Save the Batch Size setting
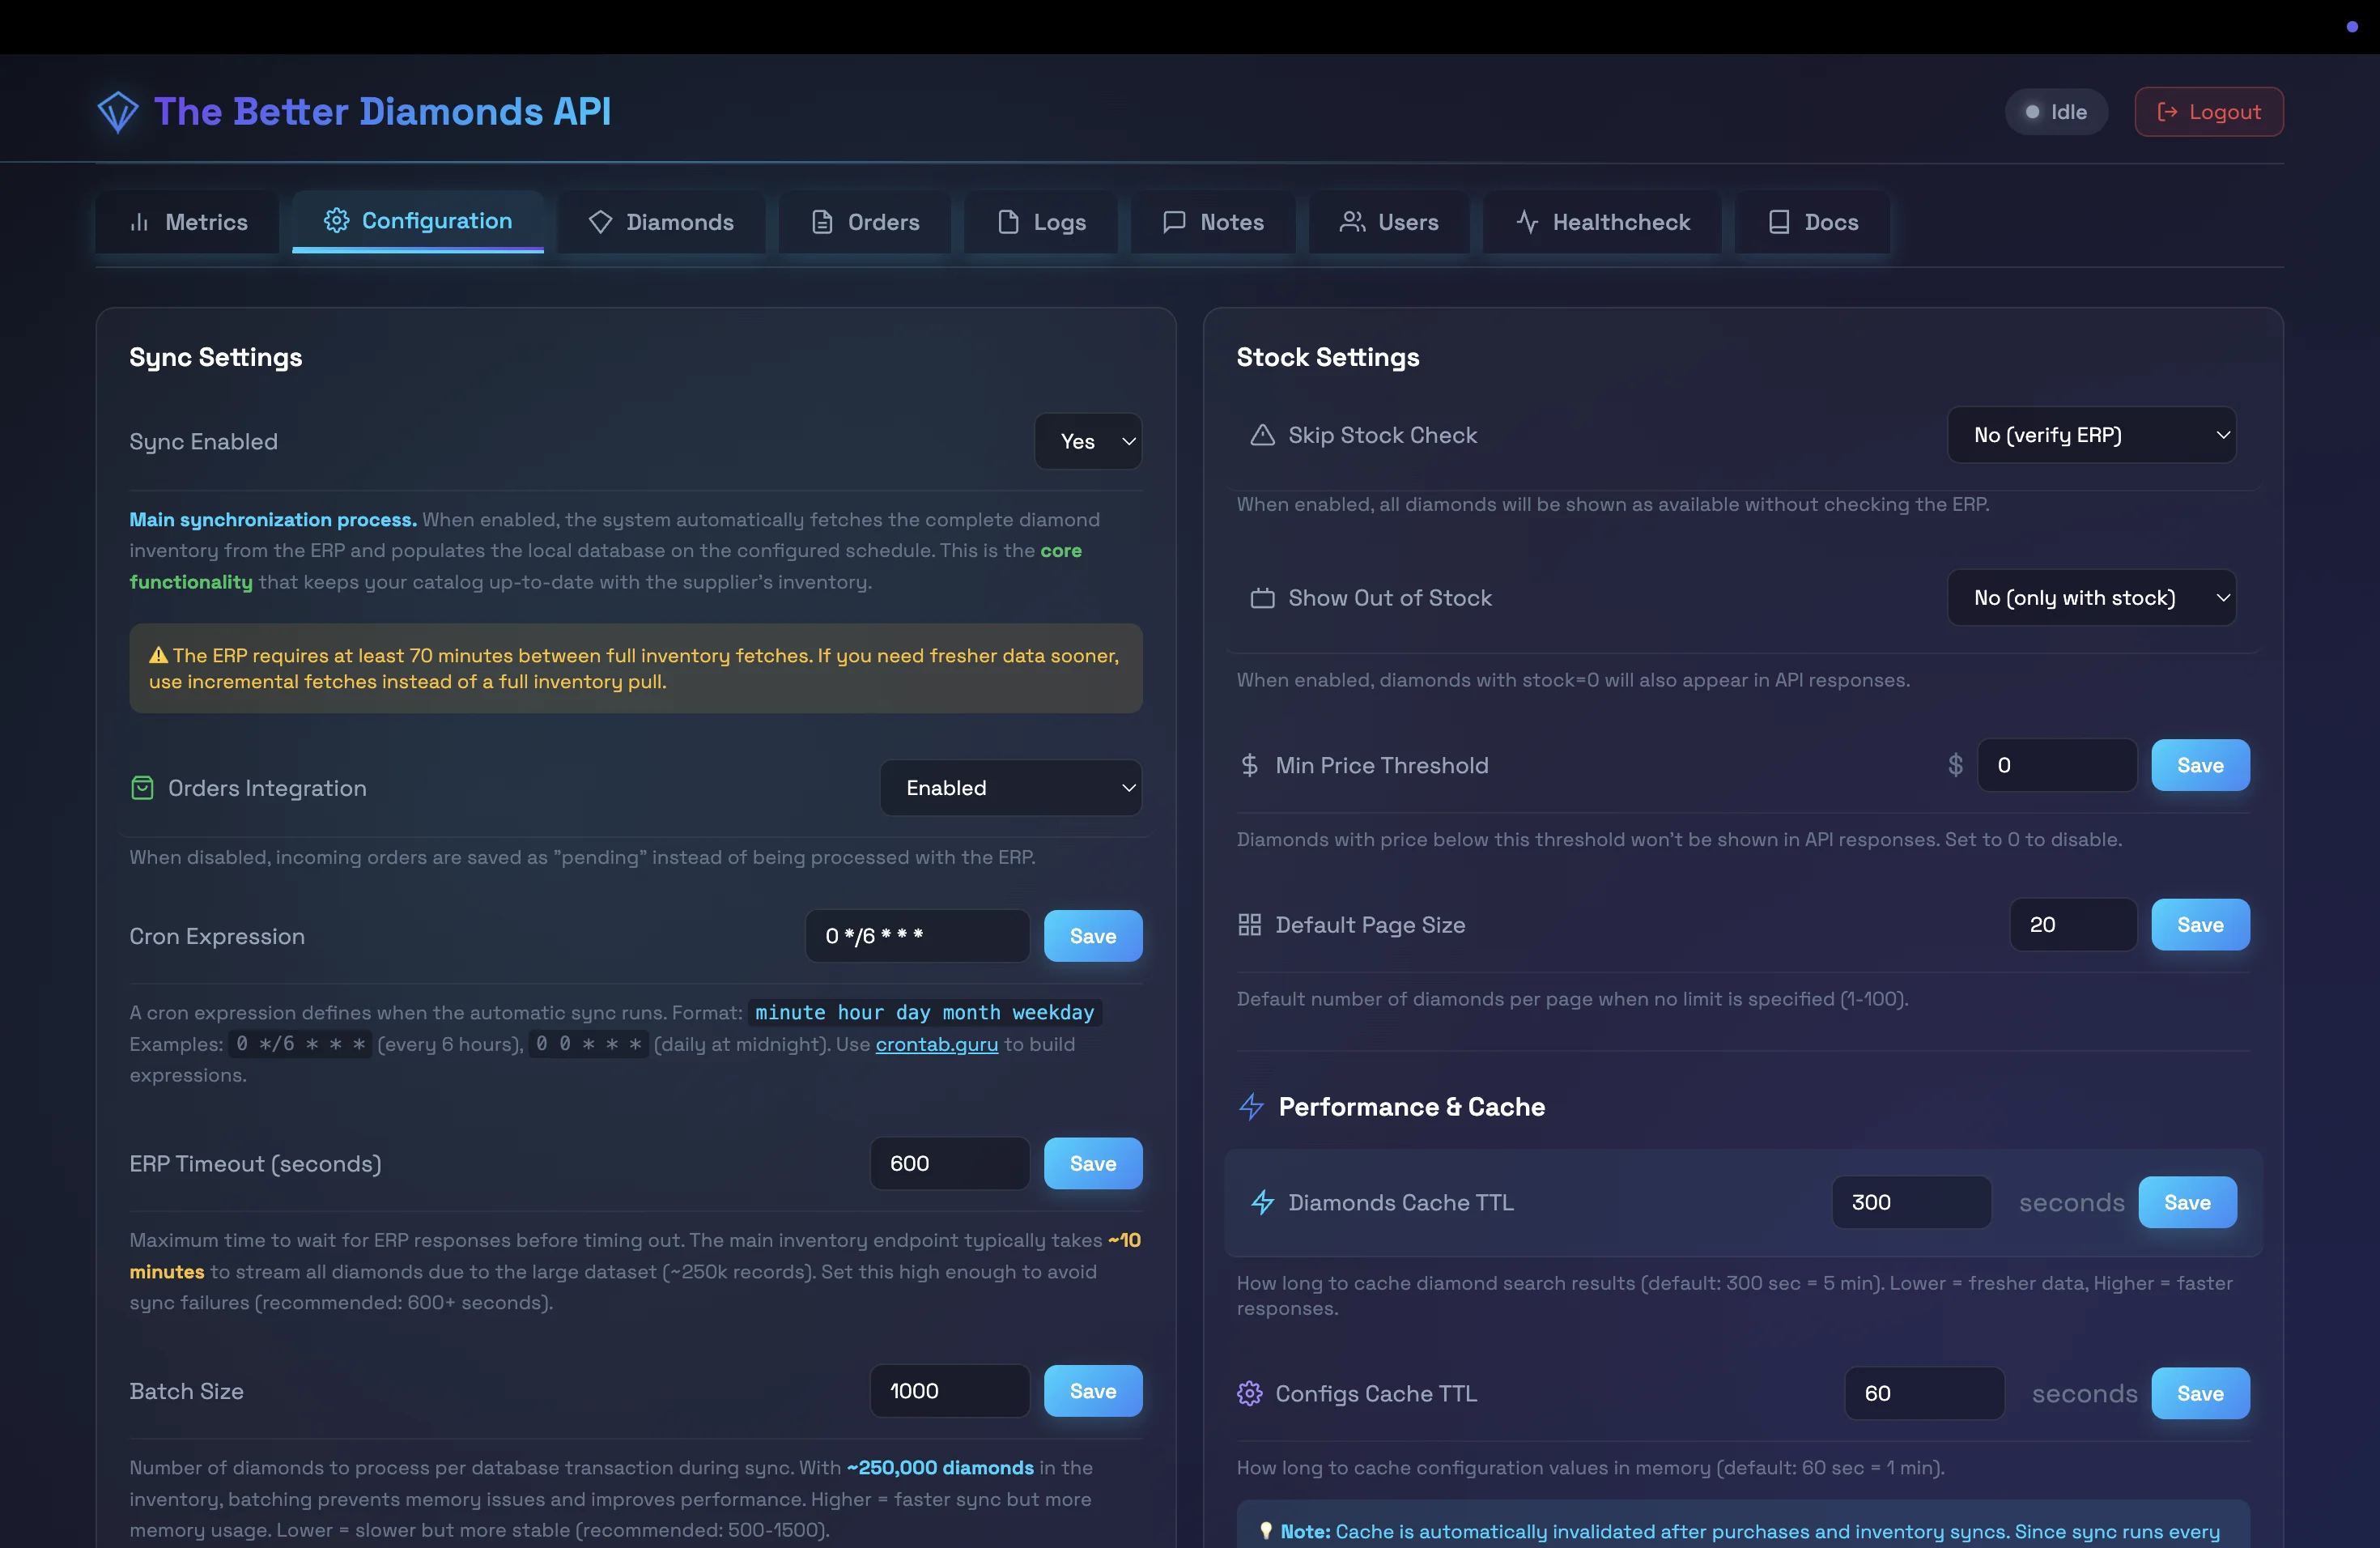Image resolution: width=2380 pixels, height=1548 pixels. click(1093, 1391)
